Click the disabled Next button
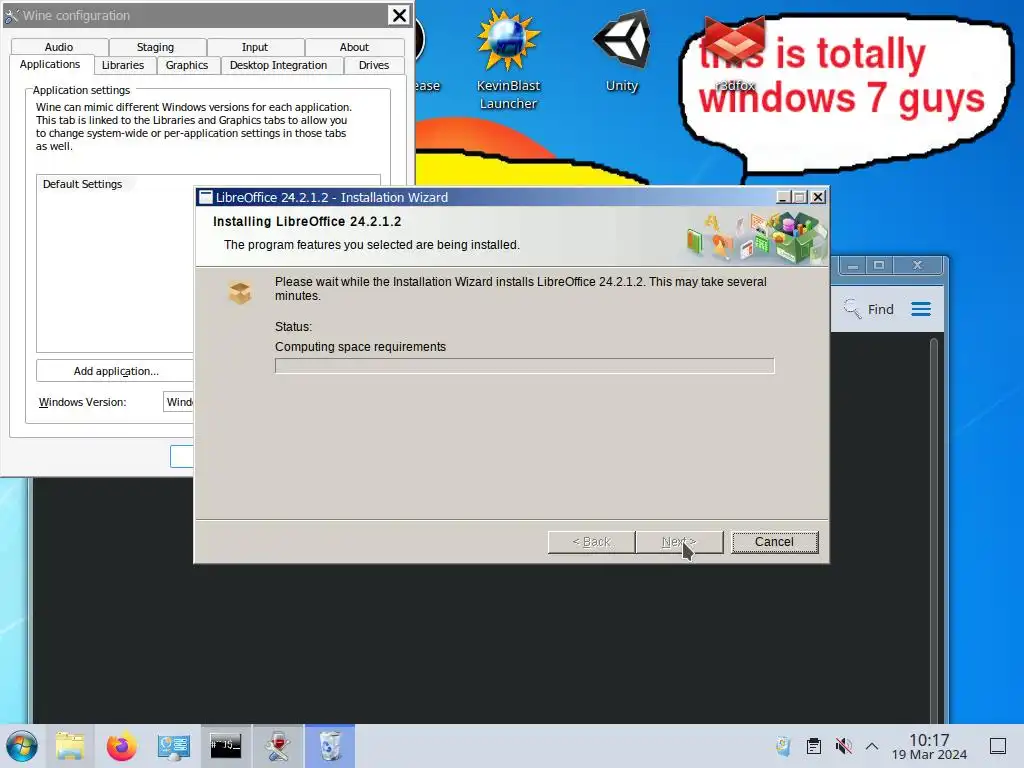This screenshot has width=1024, height=768. click(679, 542)
